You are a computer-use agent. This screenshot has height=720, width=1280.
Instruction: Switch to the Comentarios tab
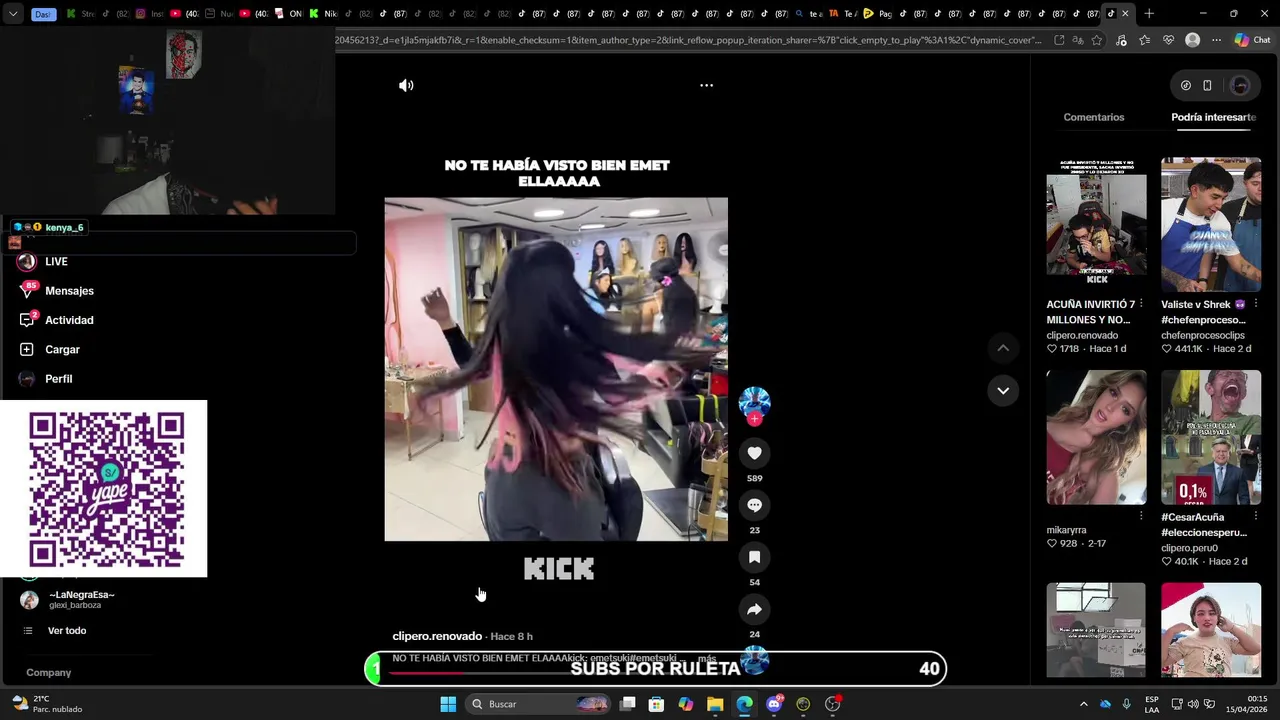point(1094,117)
